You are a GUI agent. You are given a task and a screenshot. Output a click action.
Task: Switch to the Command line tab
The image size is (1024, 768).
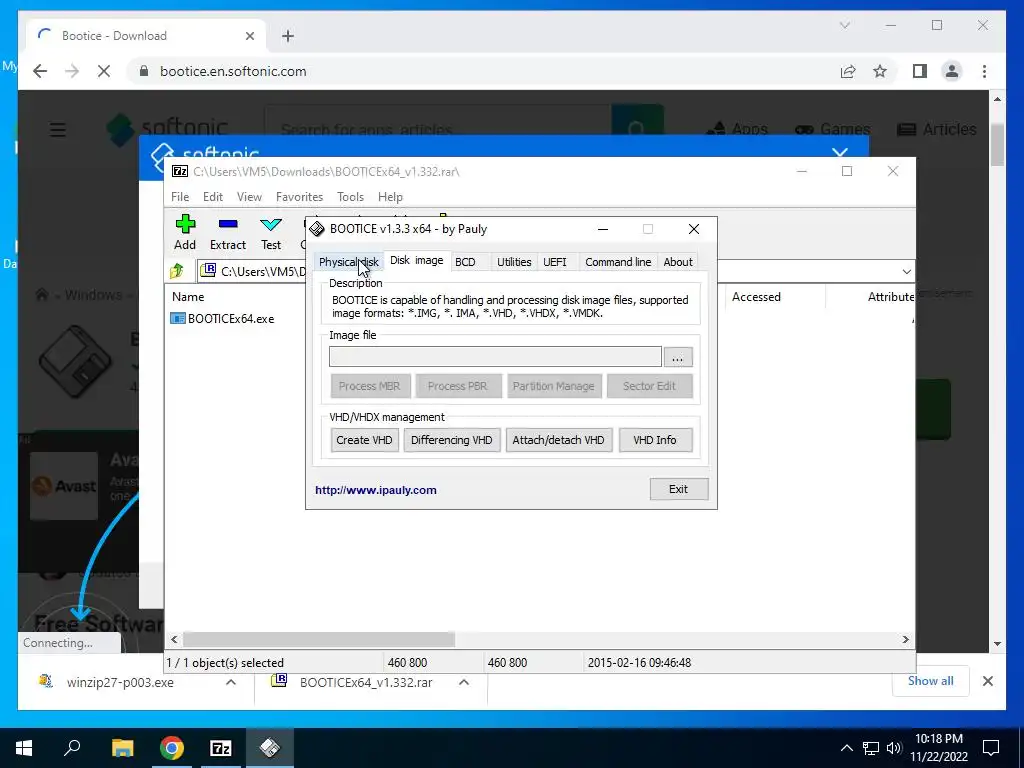[x=618, y=262]
